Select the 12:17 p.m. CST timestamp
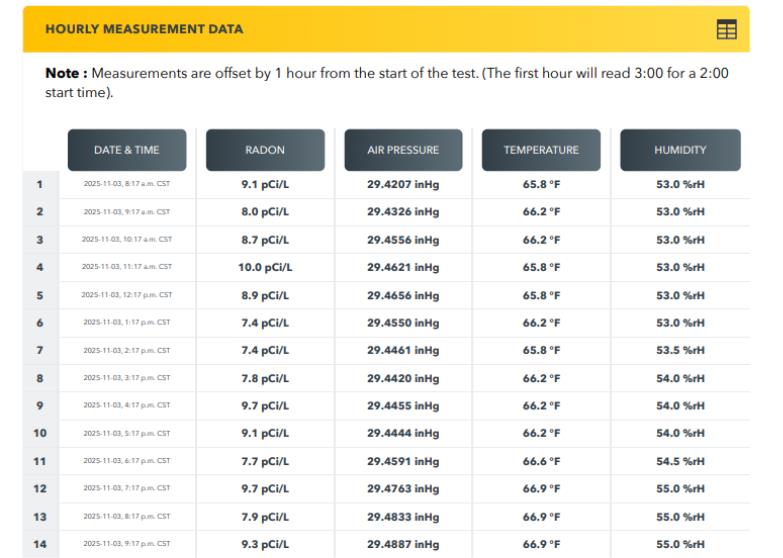The width and height of the screenshot is (783, 558). [126, 295]
